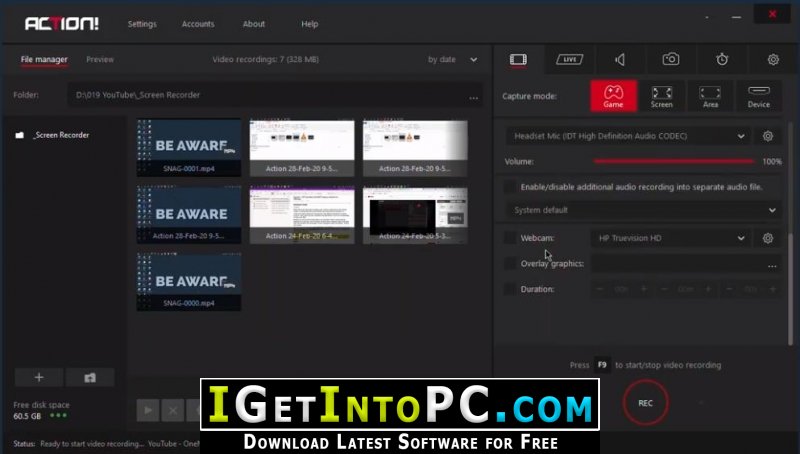The width and height of the screenshot is (800, 454).
Task: Browse overlay graphics with ellipsis button
Action: click(x=772, y=265)
